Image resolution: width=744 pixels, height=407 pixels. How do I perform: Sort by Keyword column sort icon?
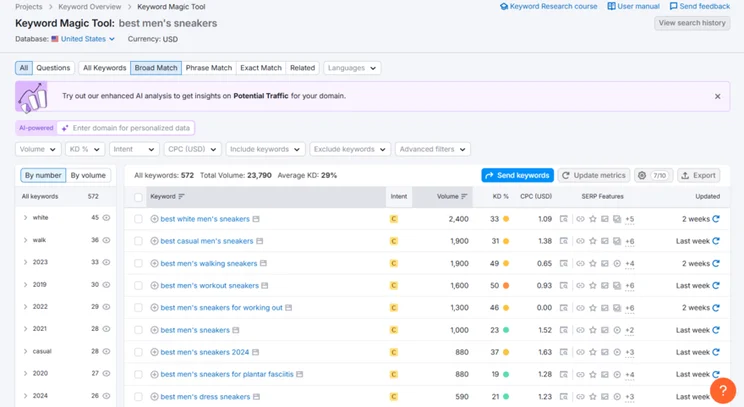[x=181, y=196]
